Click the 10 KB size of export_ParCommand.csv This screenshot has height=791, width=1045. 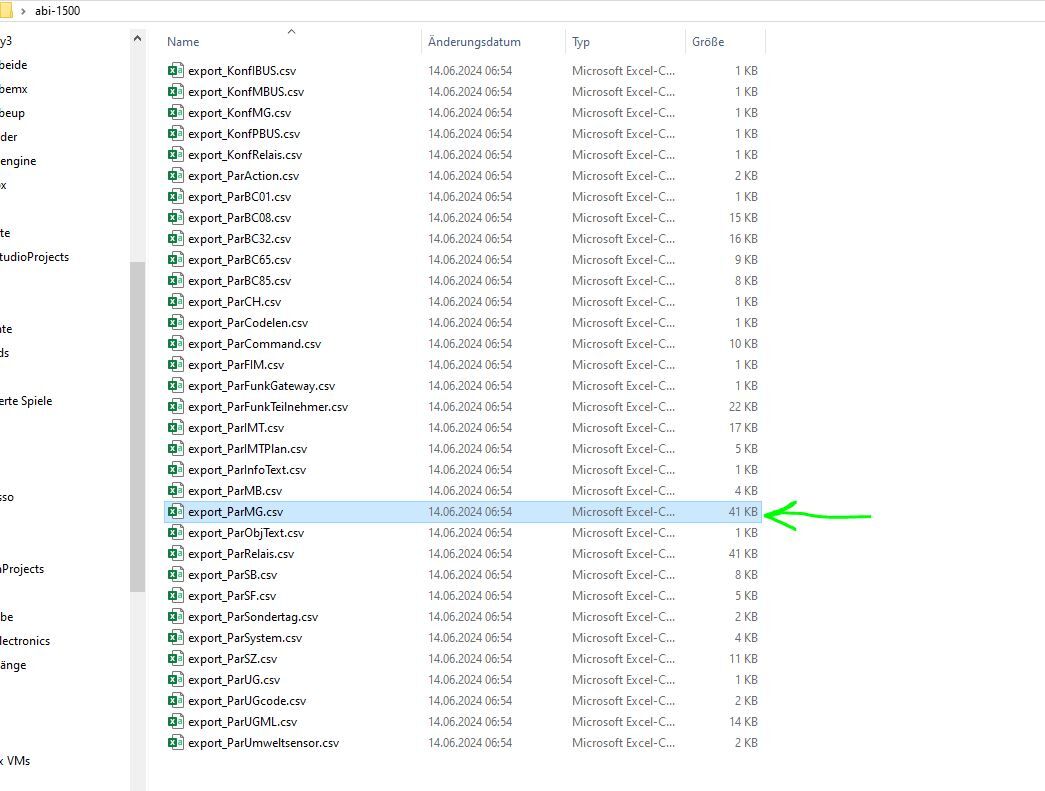coord(743,343)
